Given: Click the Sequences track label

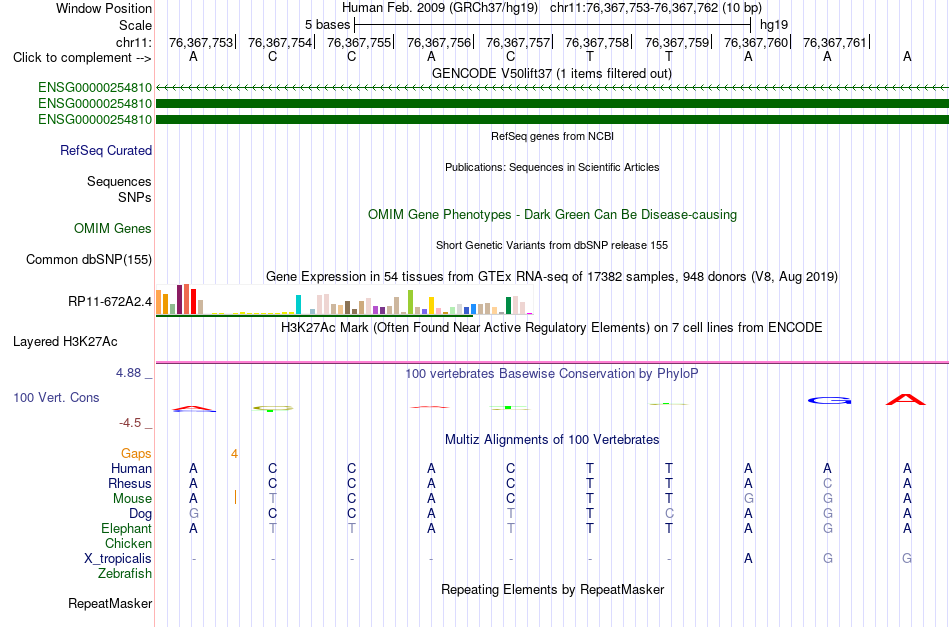Looking at the screenshot, I should 119,181.
